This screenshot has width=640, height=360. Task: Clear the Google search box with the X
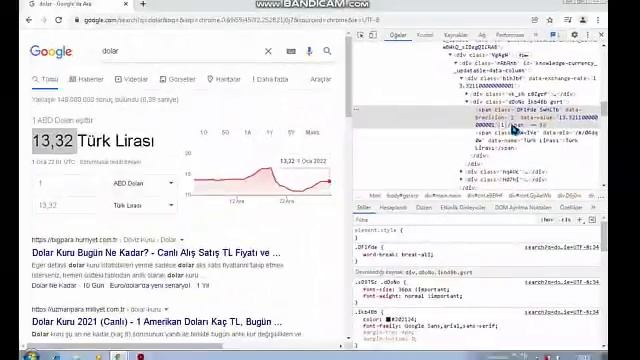(x=268, y=51)
